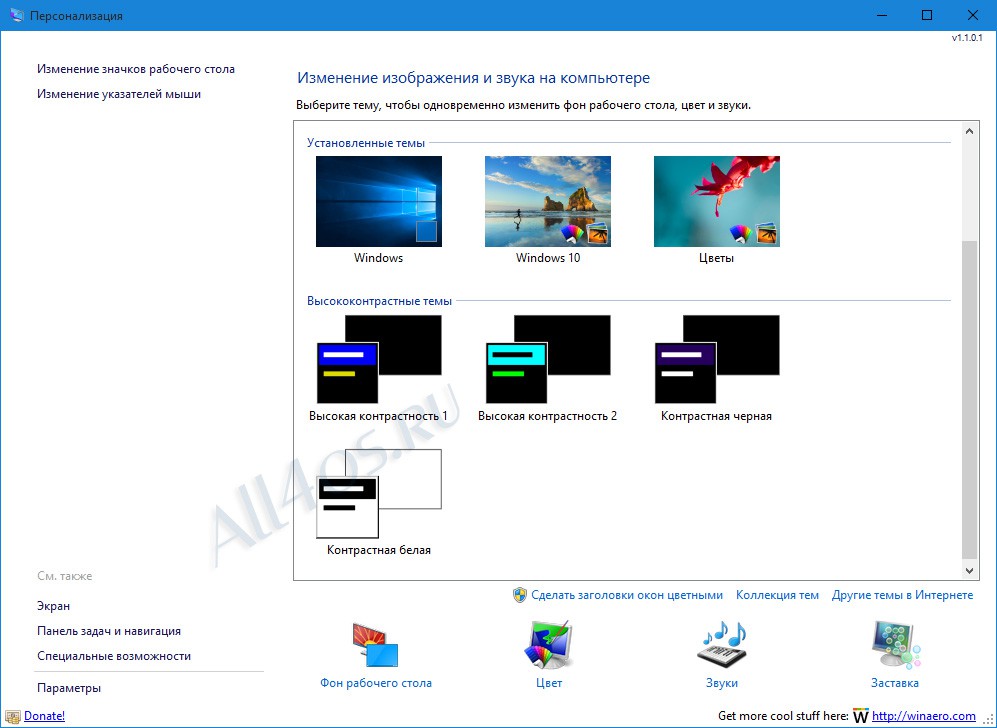Open the http://winaero.com link
Viewport: 997px width, 728px height.
(x=923, y=716)
